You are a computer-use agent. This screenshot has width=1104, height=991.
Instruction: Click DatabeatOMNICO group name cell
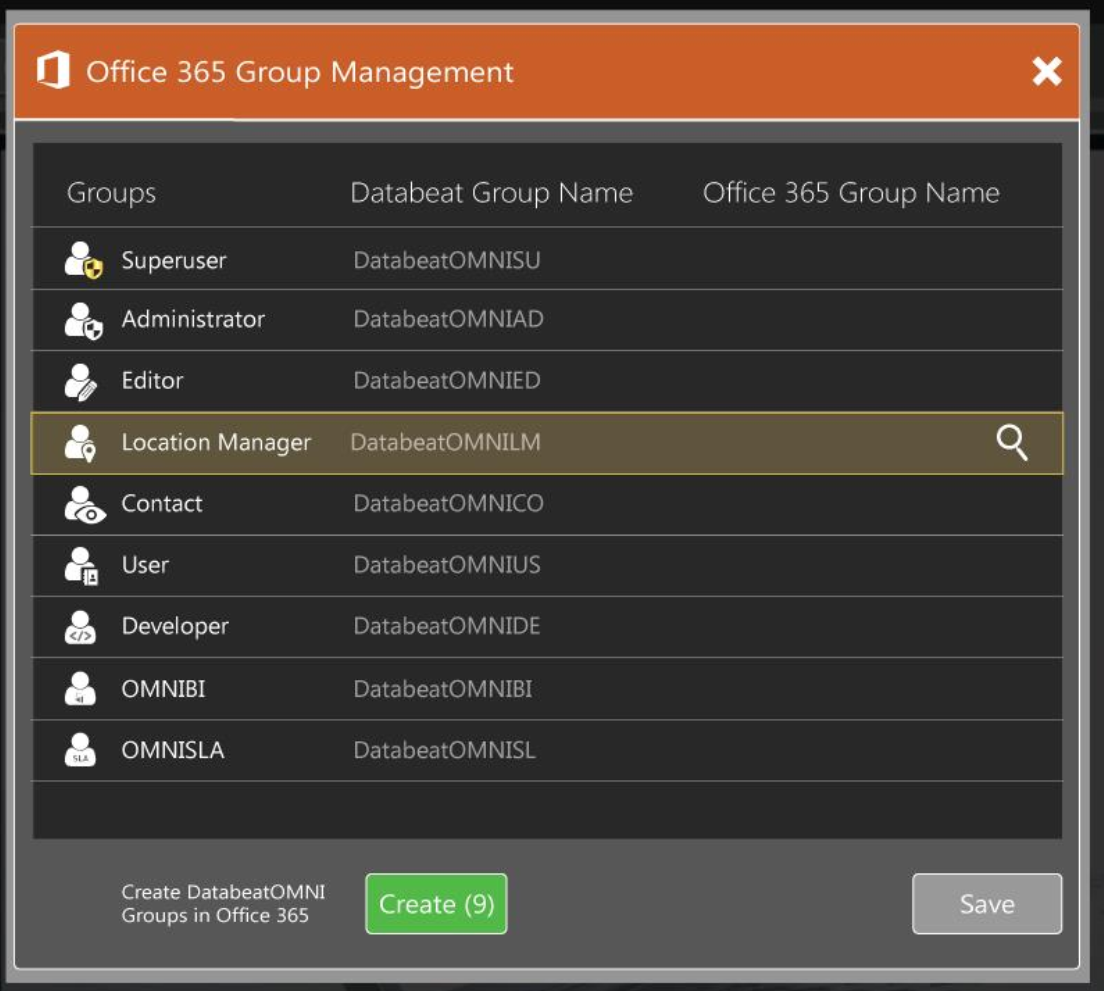tap(448, 504)
